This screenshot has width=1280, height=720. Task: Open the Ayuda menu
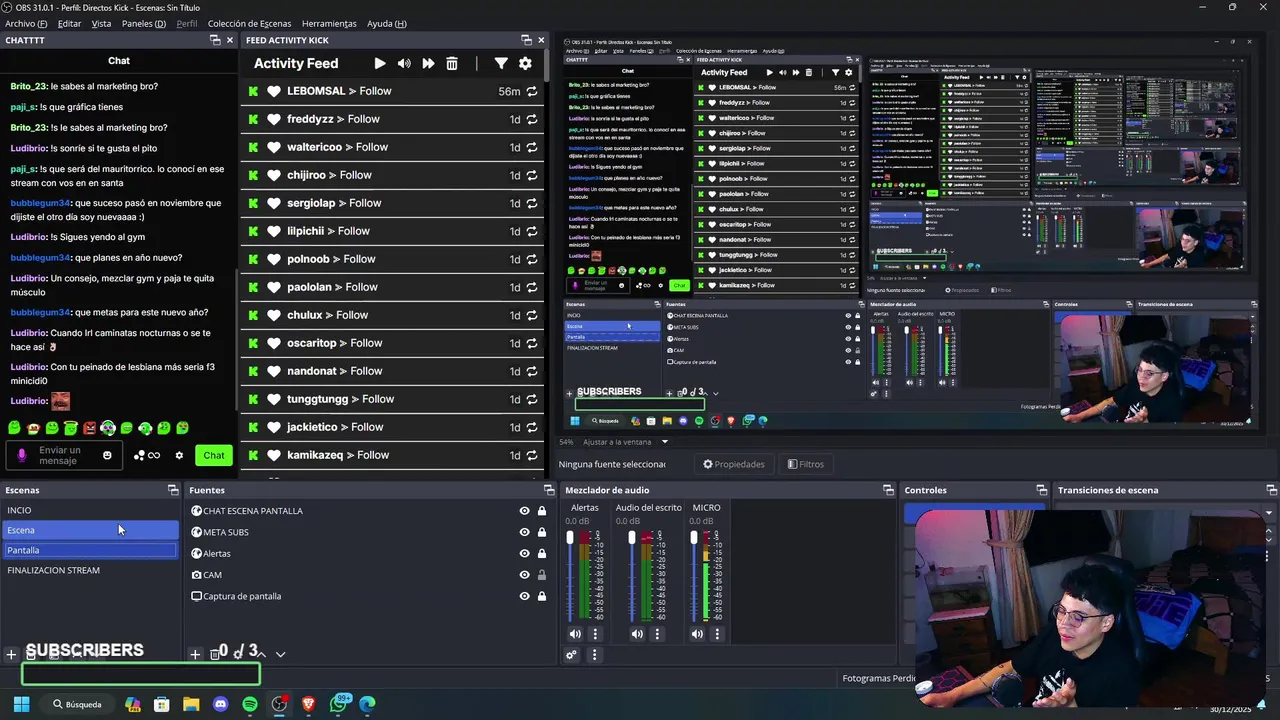386,23
